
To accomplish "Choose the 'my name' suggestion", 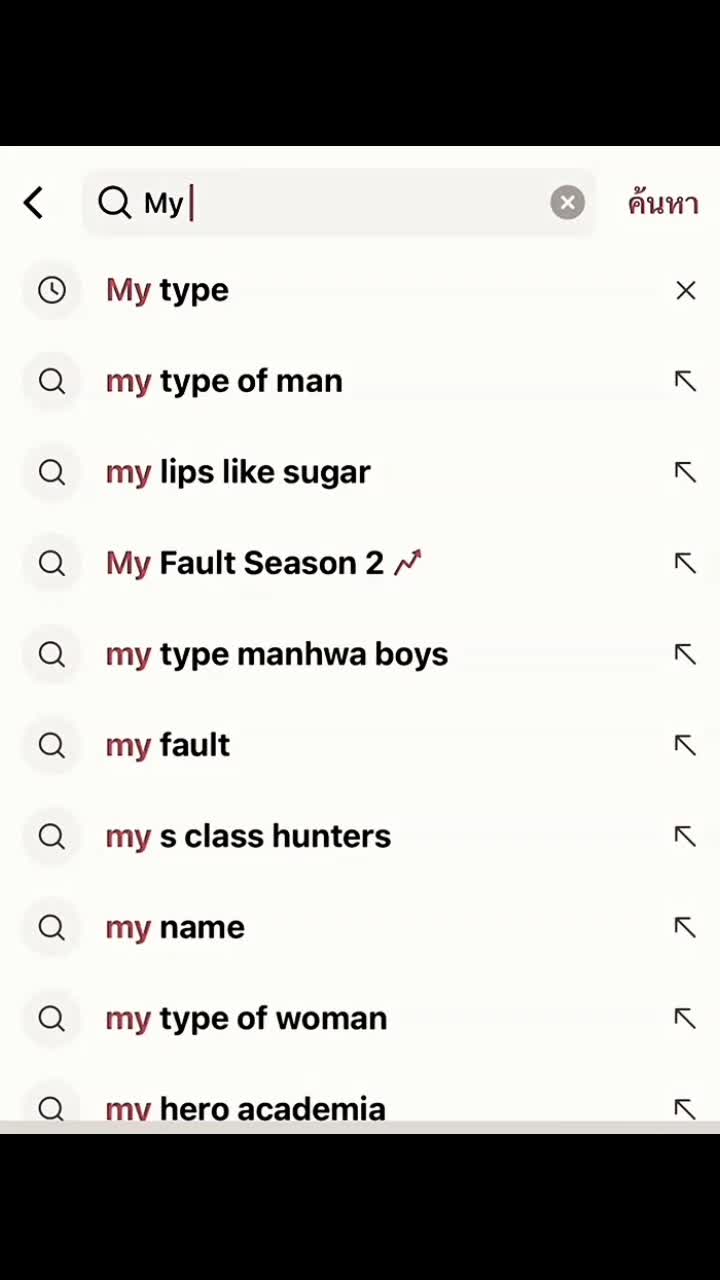I will click(175, 927).
